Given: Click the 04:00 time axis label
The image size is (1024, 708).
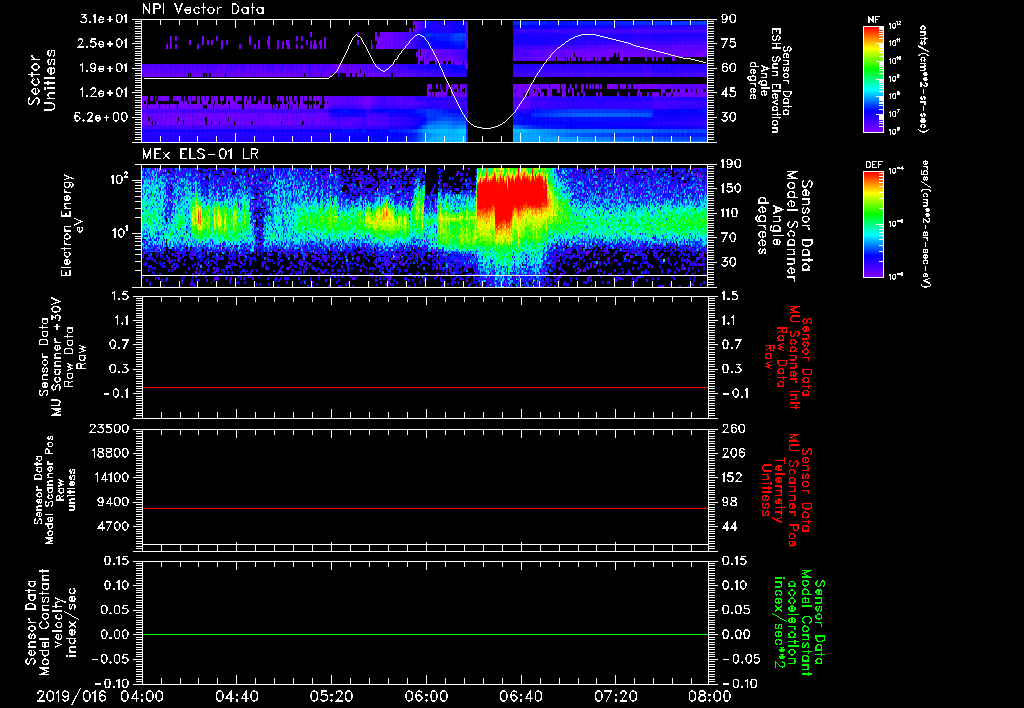Looking at the screenshot, I should point(142,696).
